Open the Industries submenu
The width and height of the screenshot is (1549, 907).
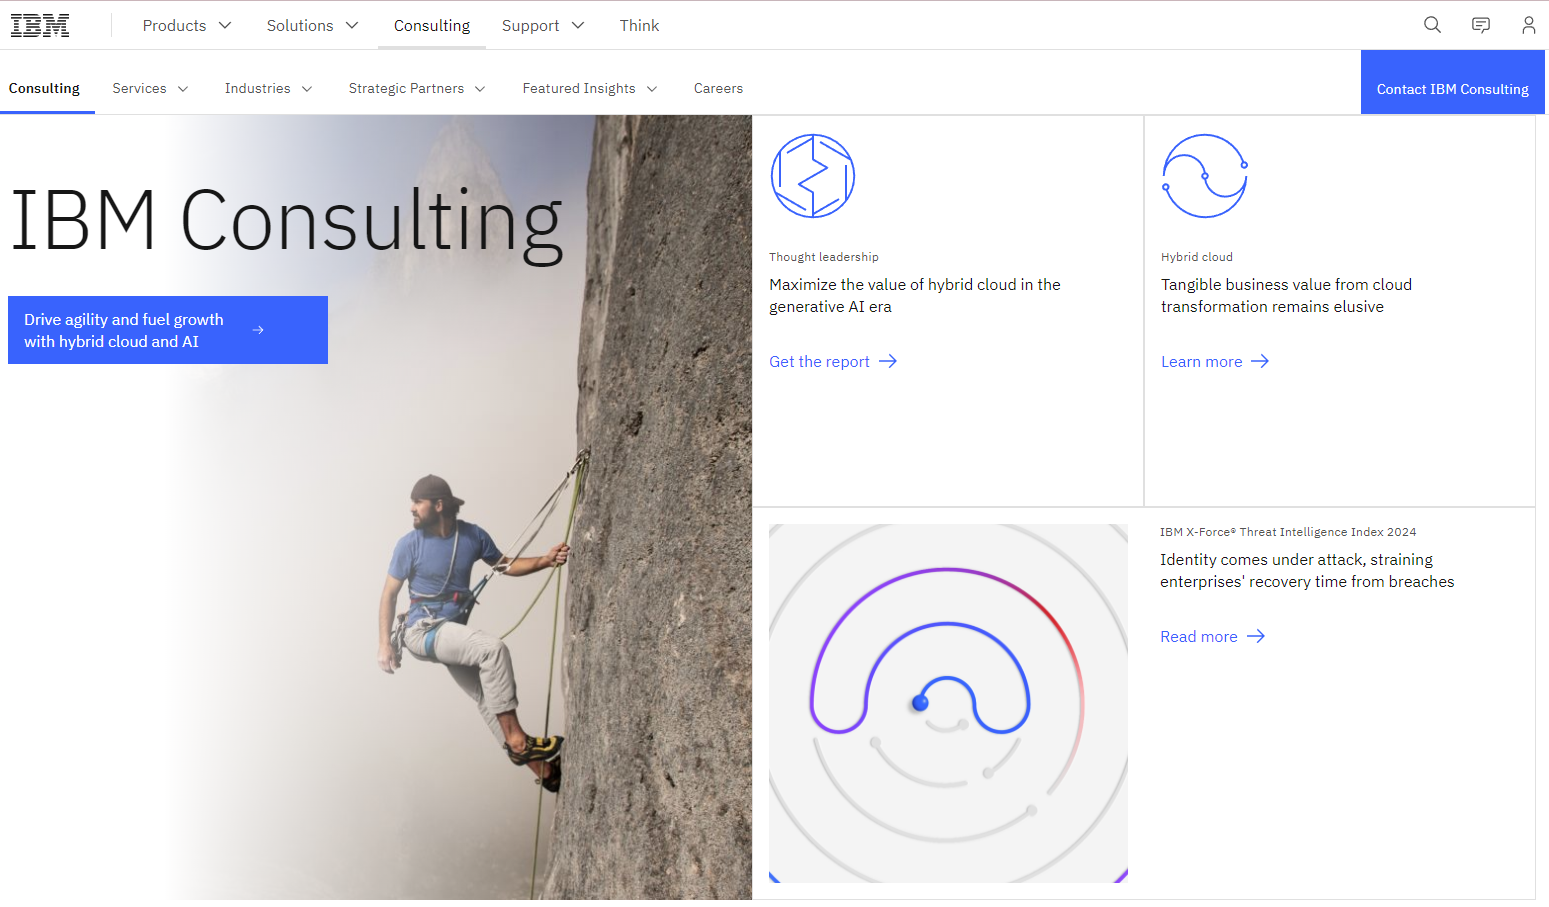point(268,89)
